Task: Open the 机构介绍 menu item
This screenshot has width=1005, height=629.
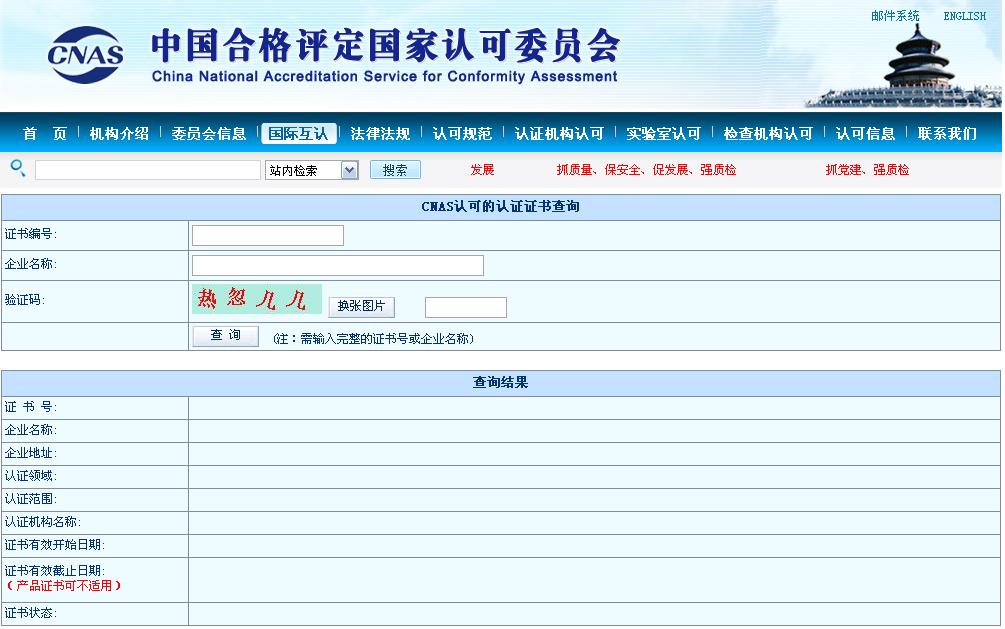Action: pos(119,133)
